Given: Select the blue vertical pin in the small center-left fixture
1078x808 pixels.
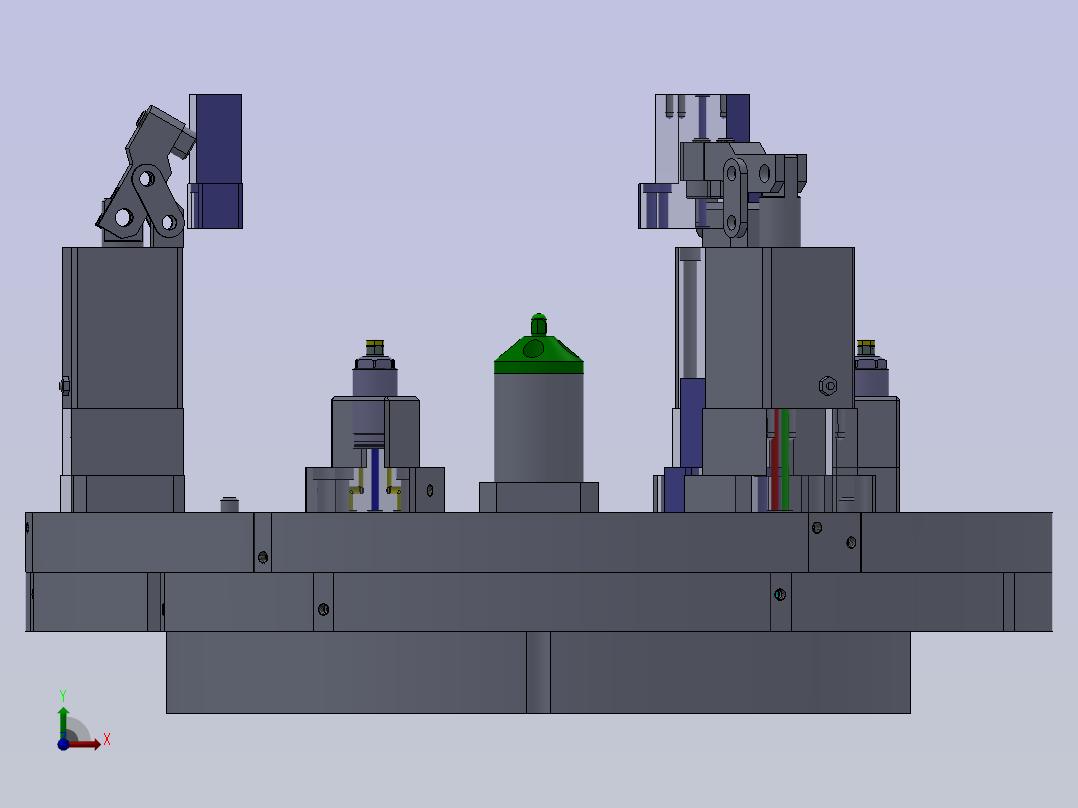Looking at the screenshot, I should (375, 479).
